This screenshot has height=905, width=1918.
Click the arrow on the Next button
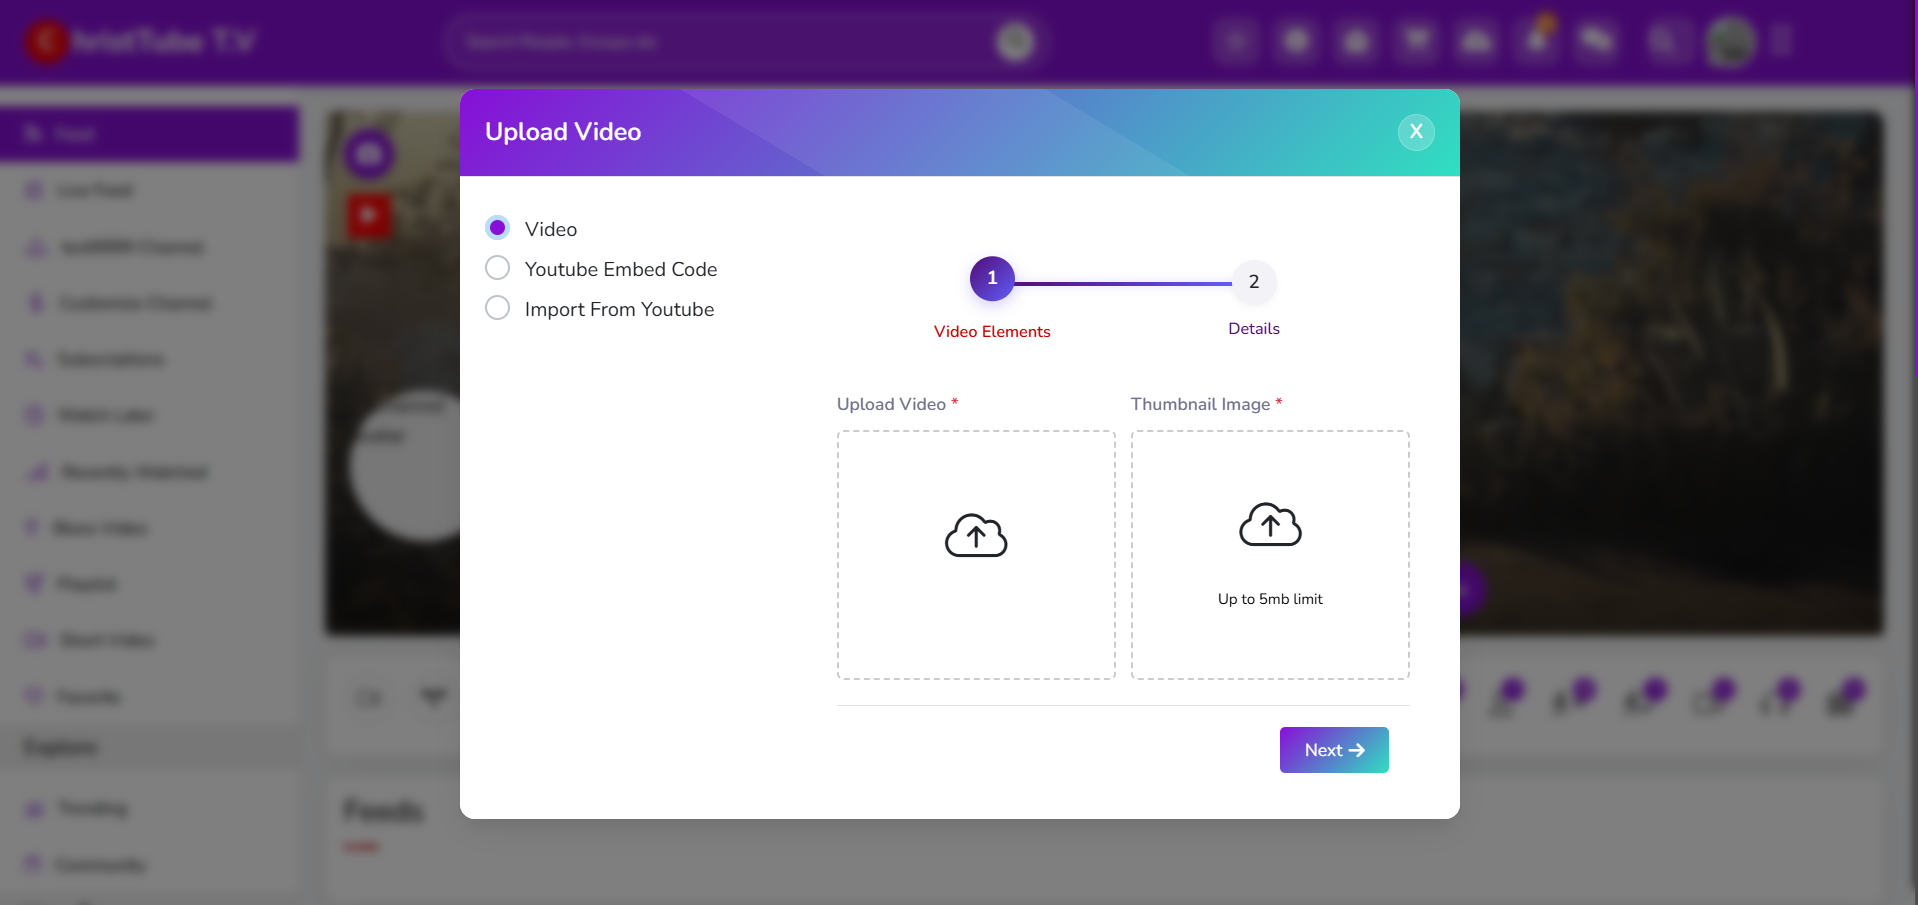pyautogui.click(x=1357, y=750)
